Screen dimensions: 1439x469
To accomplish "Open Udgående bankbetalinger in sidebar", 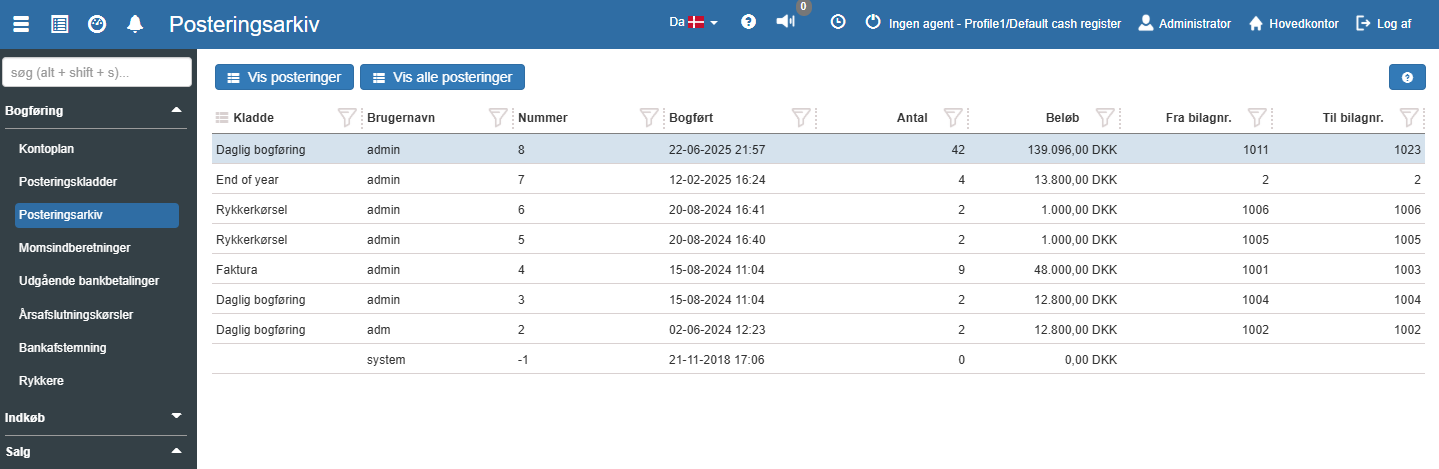I will click(89, 281).
